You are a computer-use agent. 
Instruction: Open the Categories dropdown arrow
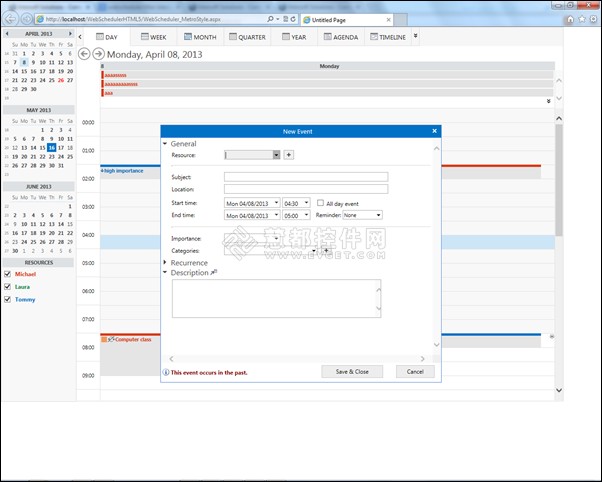[x=314, y=251]
